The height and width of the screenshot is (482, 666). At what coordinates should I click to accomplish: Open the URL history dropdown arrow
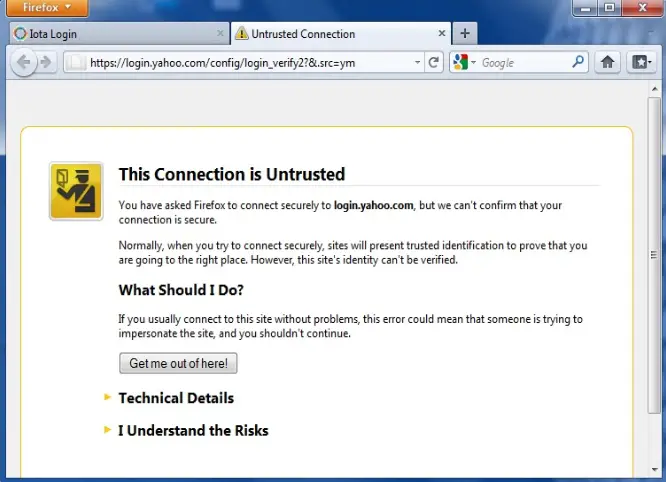tap(417, 63)
